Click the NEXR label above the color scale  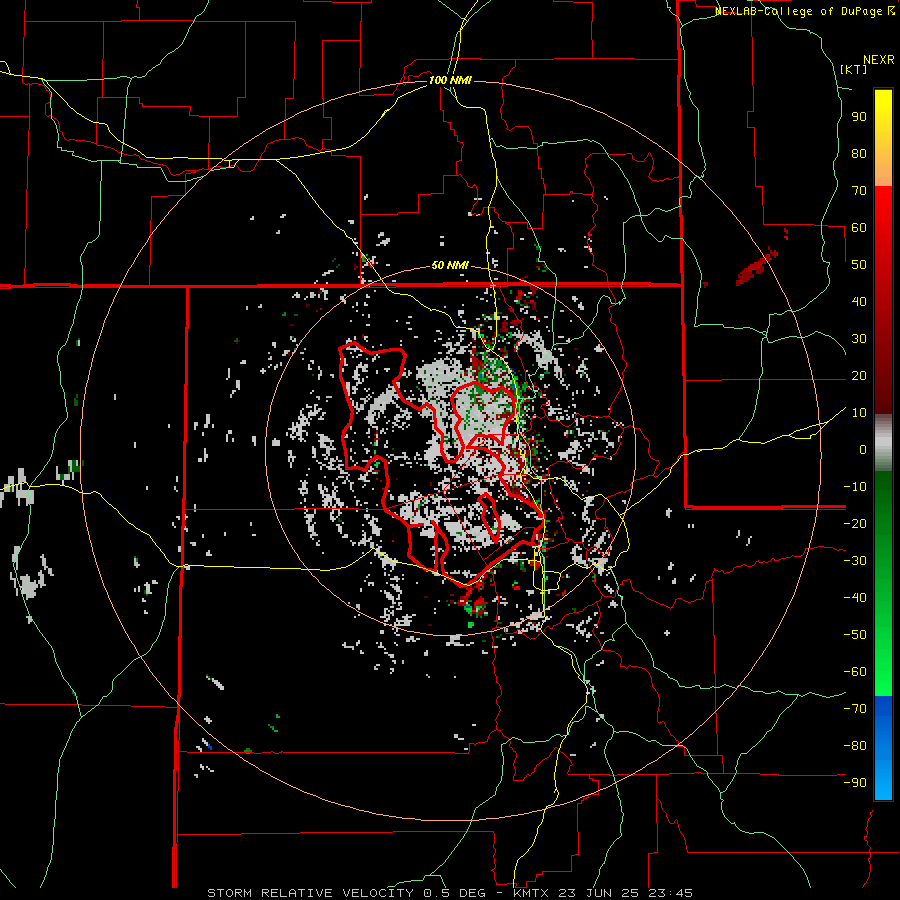[879, 60]
